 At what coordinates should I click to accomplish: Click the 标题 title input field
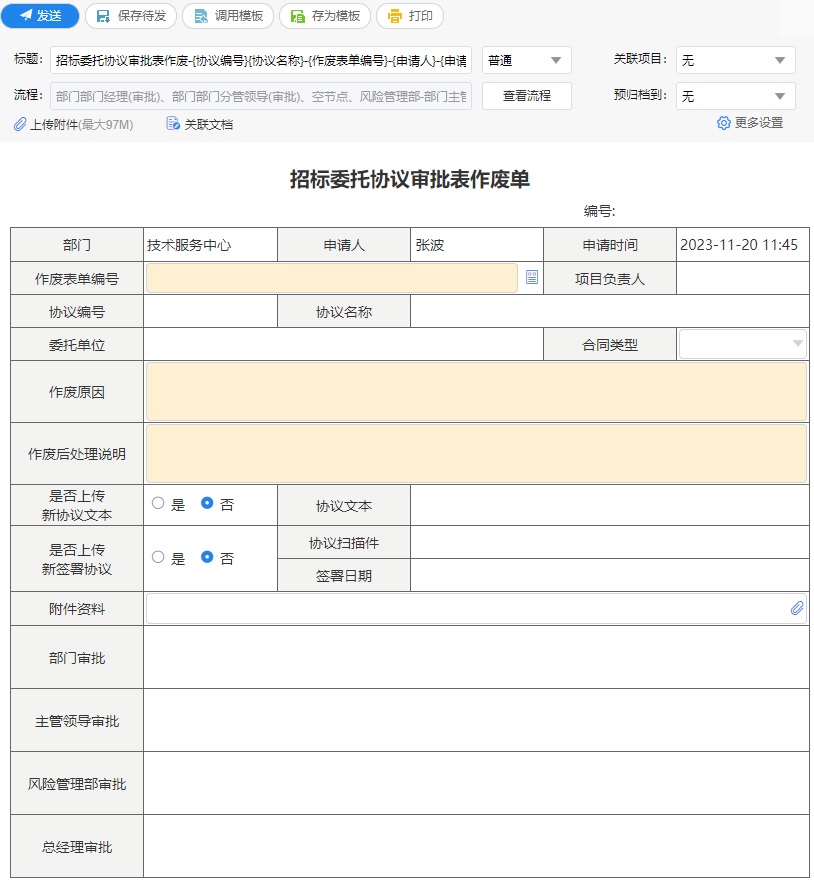coord(261,60)
